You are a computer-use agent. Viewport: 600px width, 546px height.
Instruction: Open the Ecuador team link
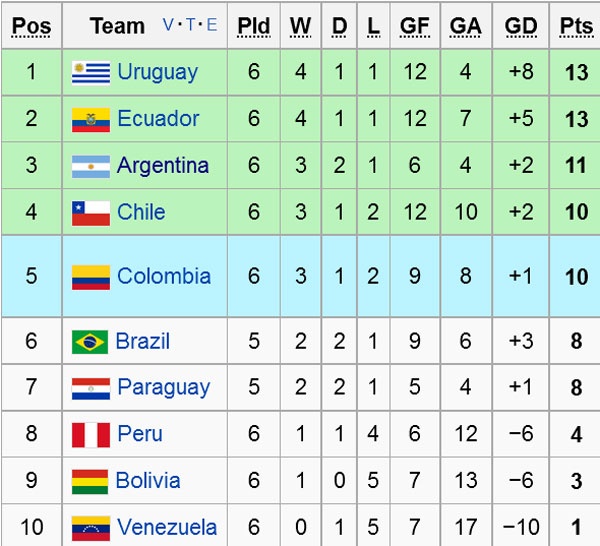tap(158, 119)
